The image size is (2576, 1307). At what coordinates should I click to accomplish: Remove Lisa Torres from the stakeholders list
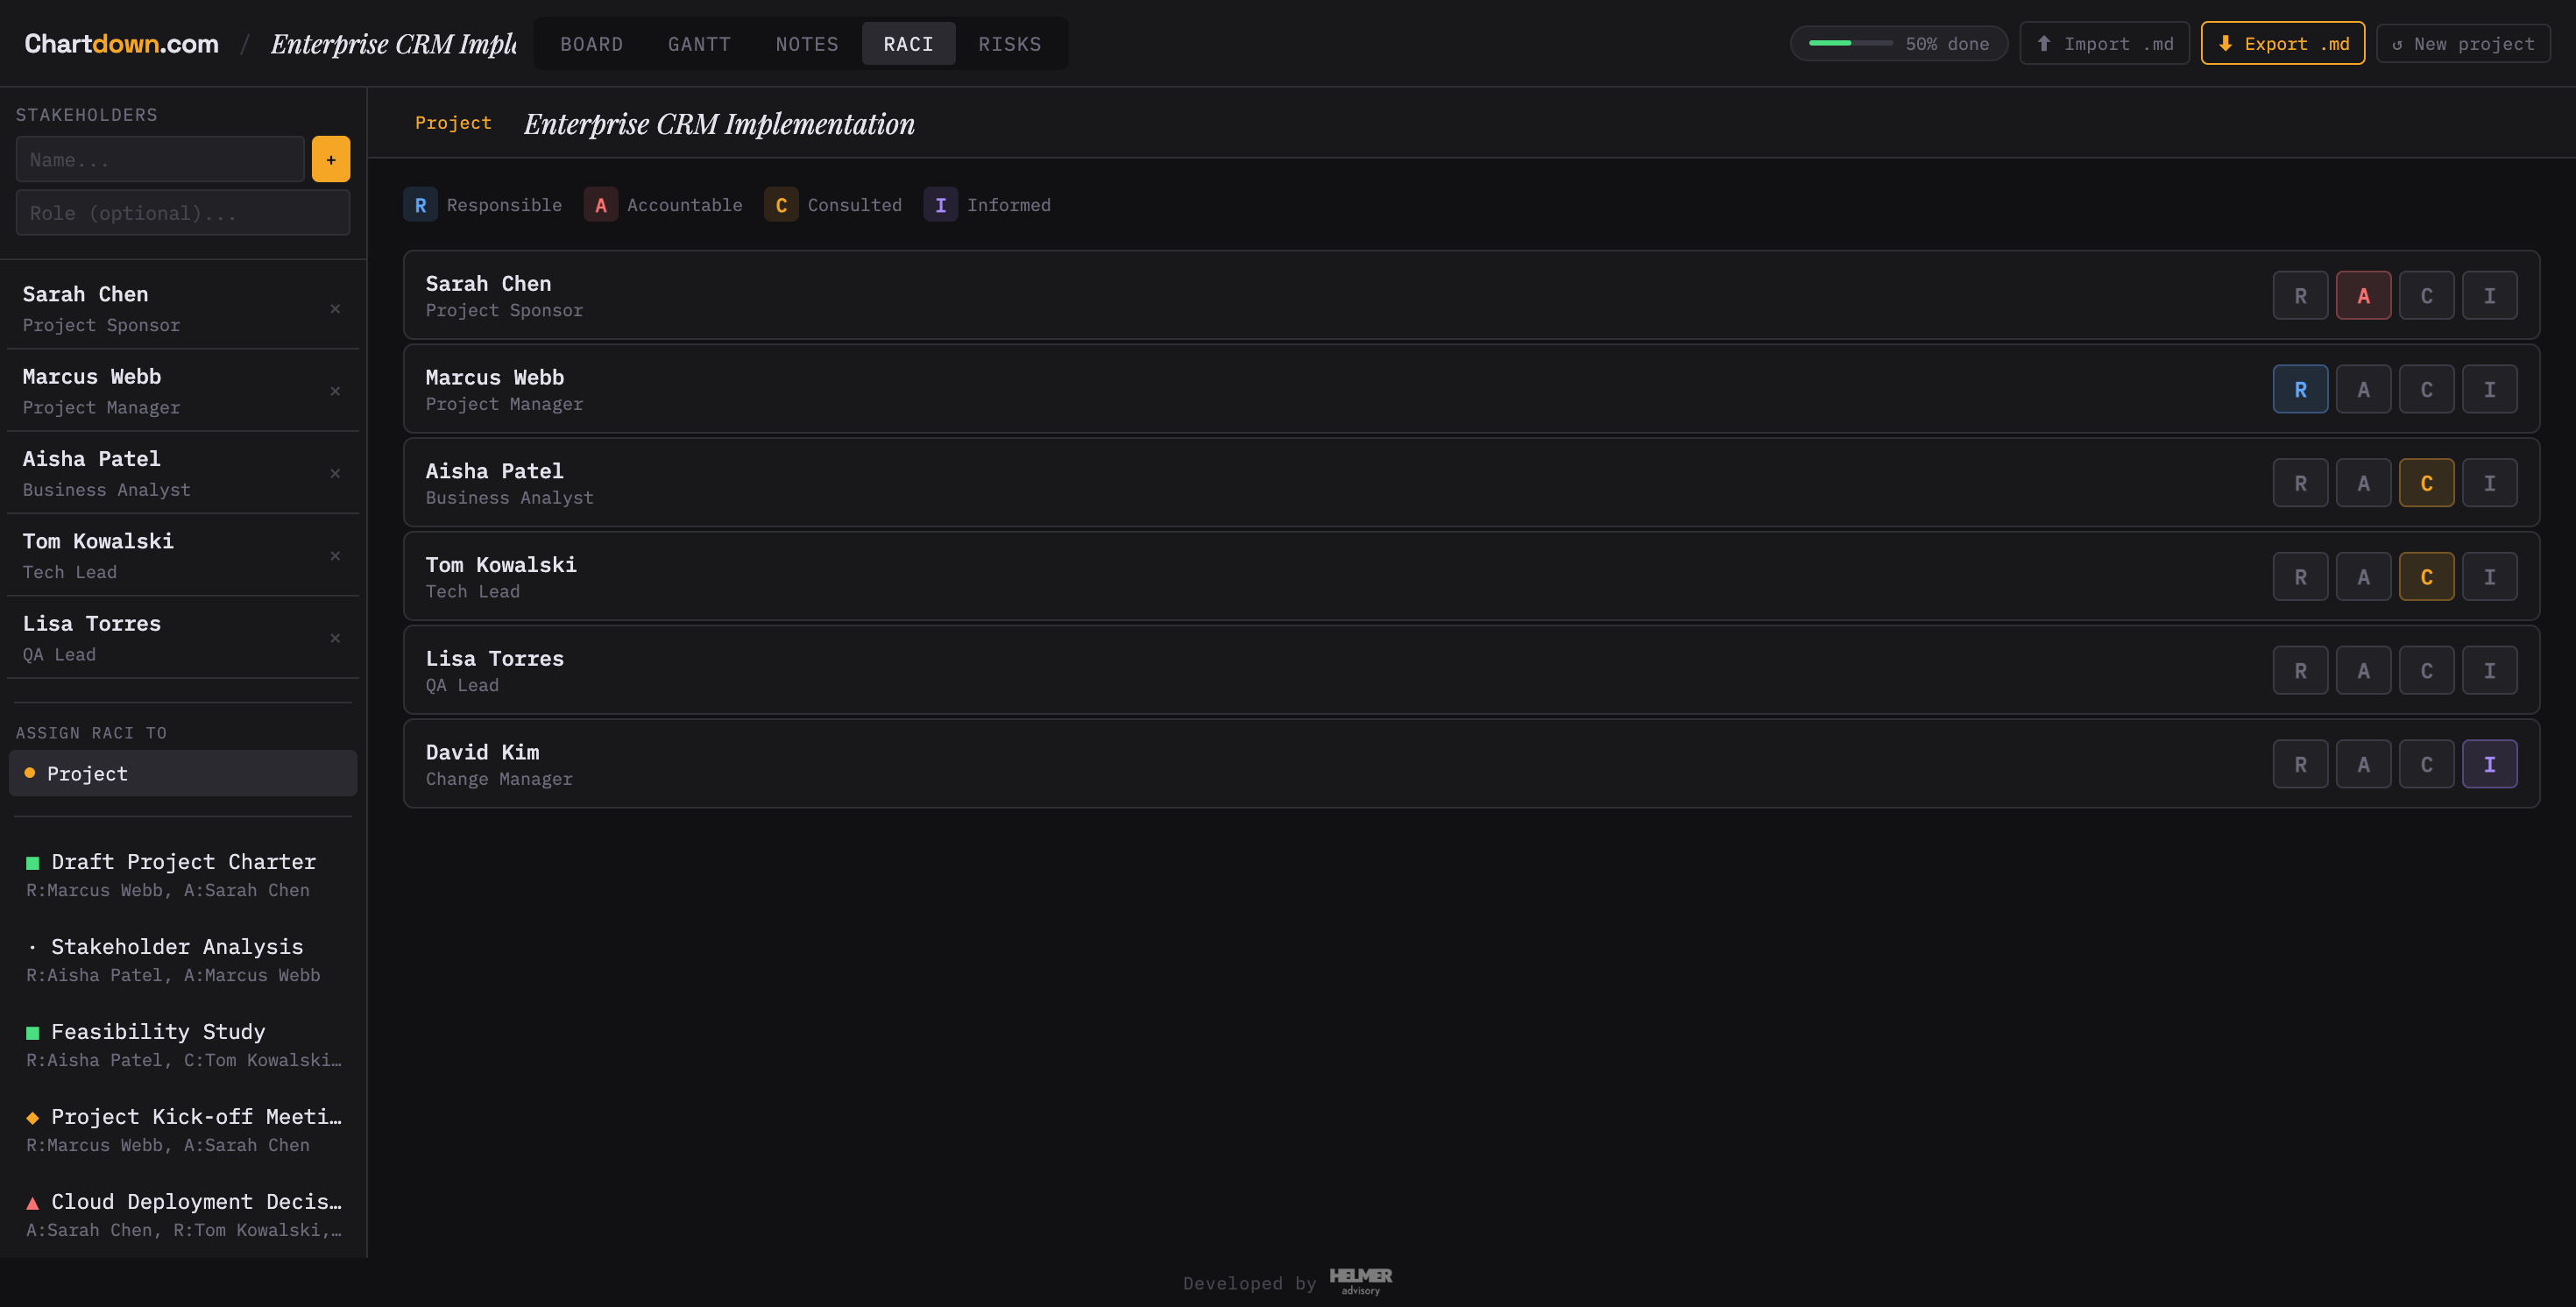point(335,638)
